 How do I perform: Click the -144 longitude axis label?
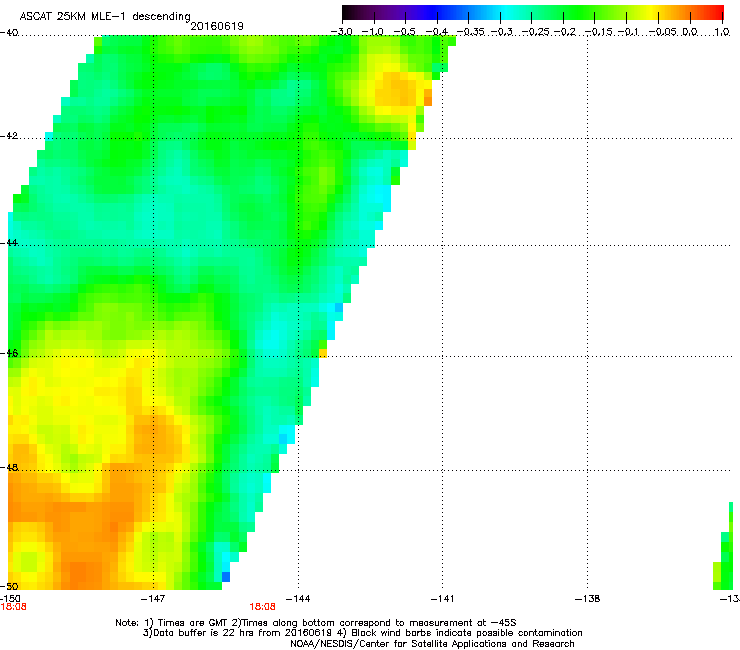tap(298, 599)
